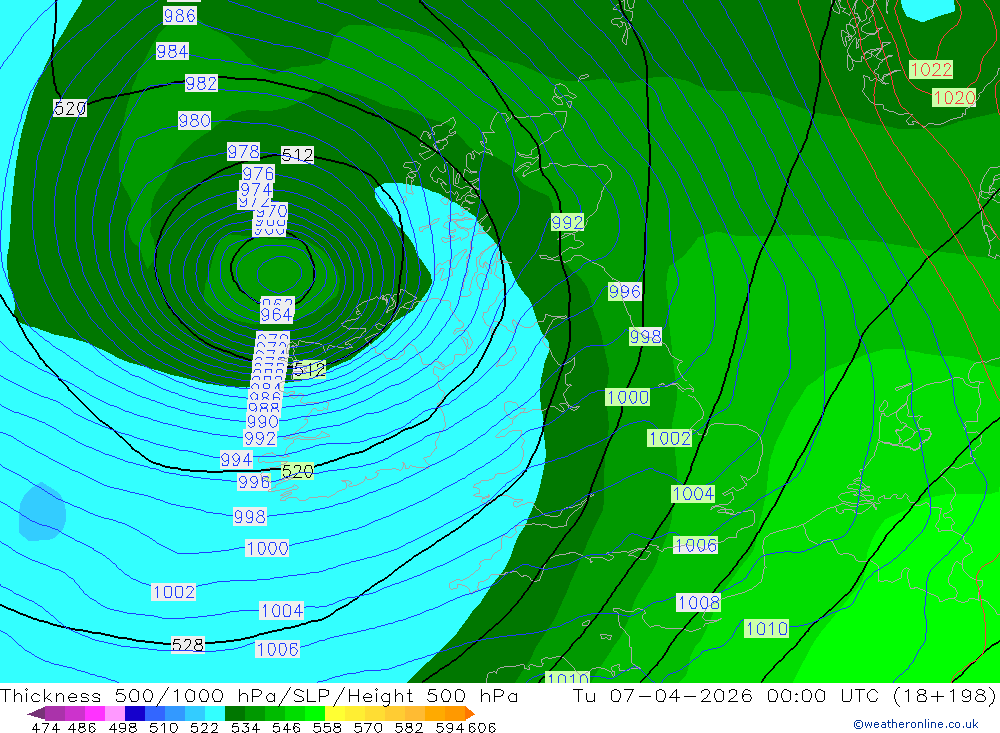
Task: Open the weatheronline.co.uk copyright link
Action: 916,724
